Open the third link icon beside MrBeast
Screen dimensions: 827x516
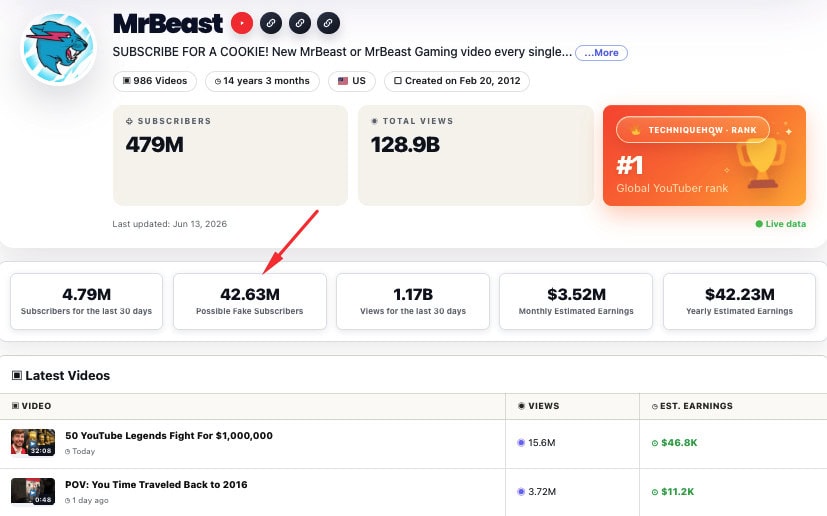pyautogui.click(x=328, y=23)
